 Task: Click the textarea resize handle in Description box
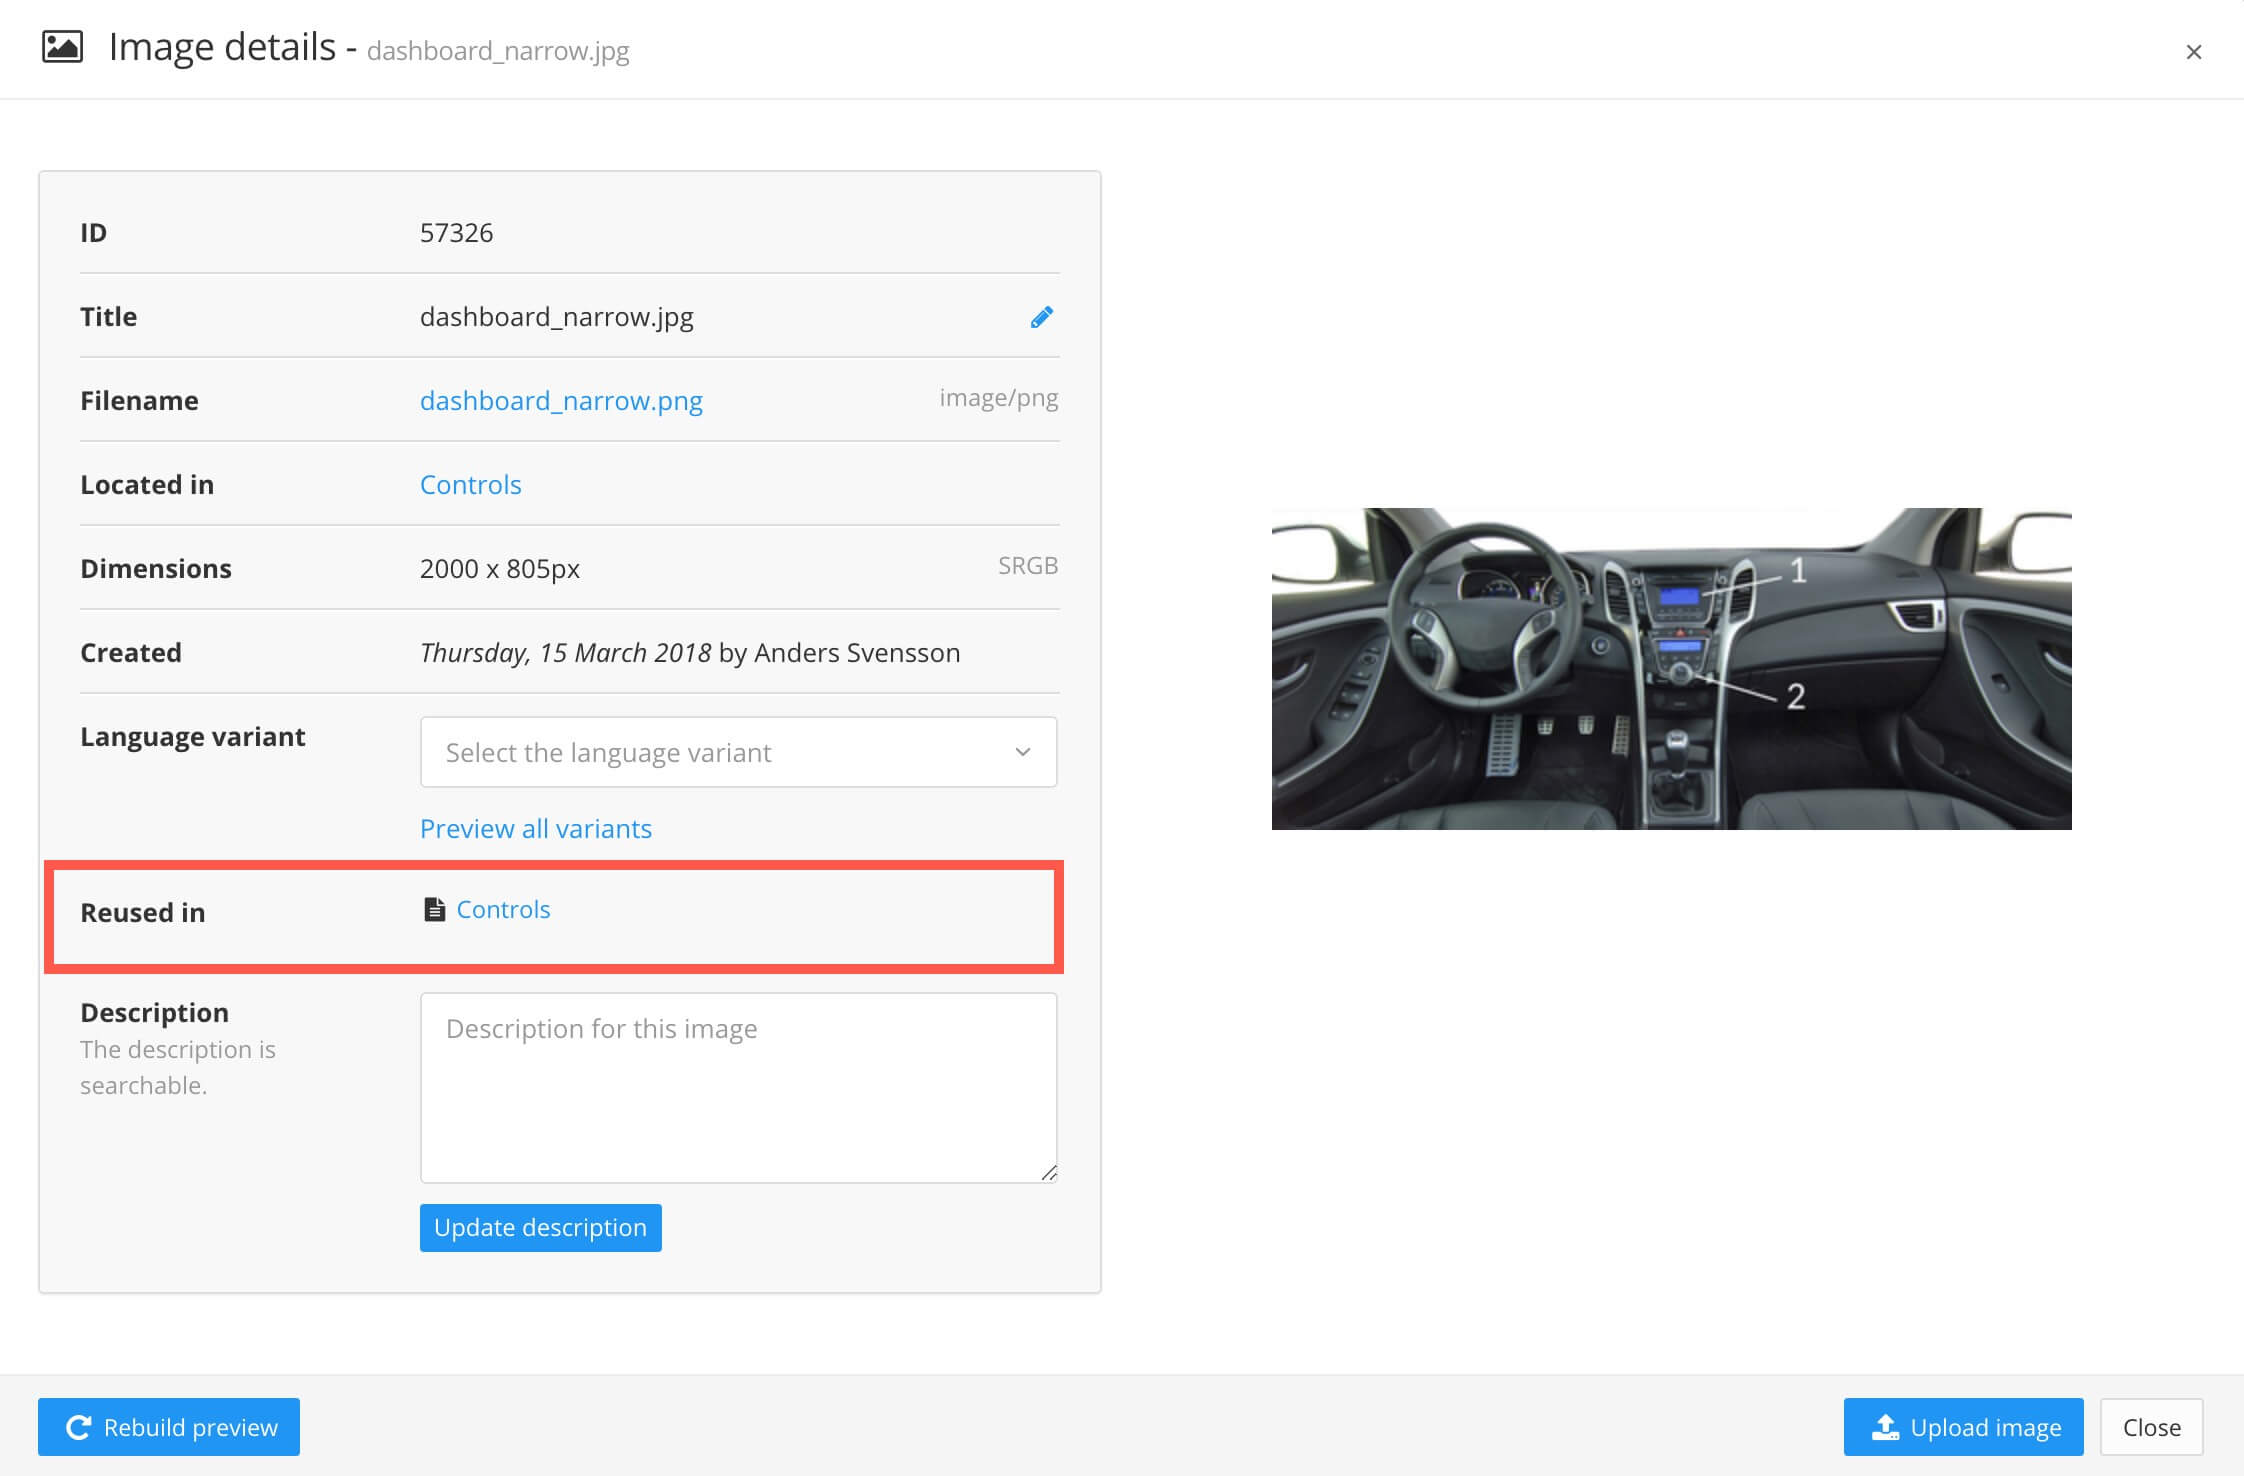1048,1173
